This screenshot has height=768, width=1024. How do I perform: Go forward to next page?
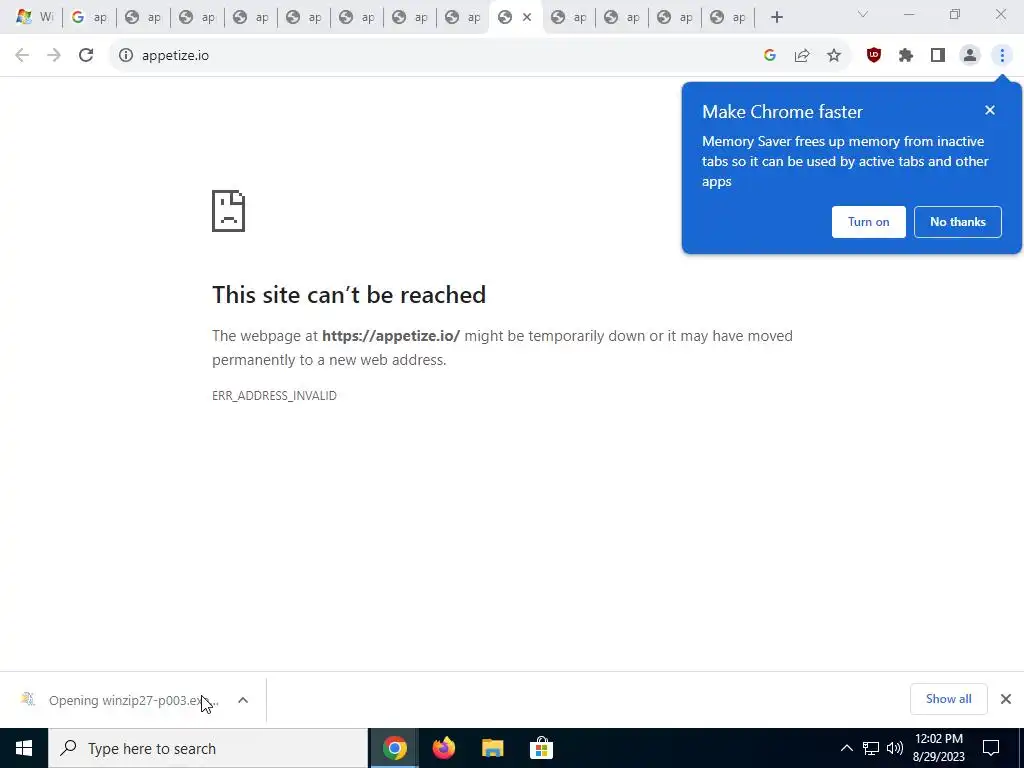[54, 56]
